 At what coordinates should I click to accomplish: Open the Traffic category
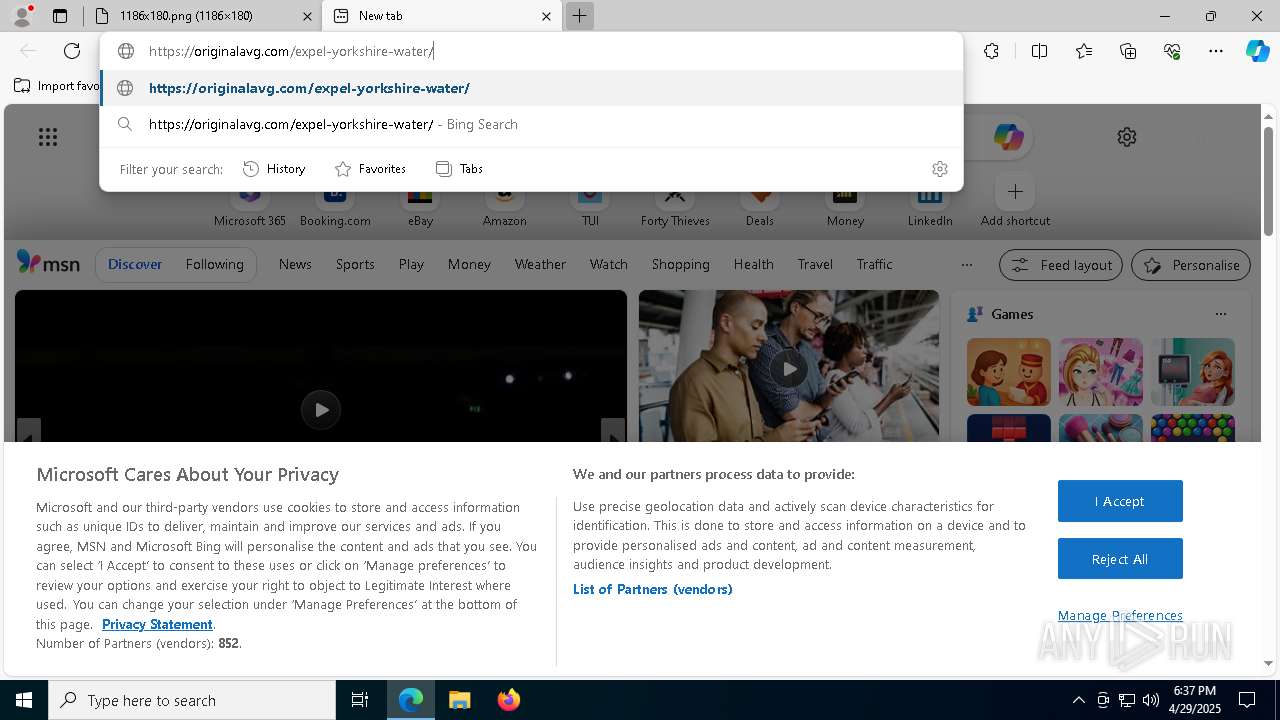pyautogui.click(x=874, y=264)
